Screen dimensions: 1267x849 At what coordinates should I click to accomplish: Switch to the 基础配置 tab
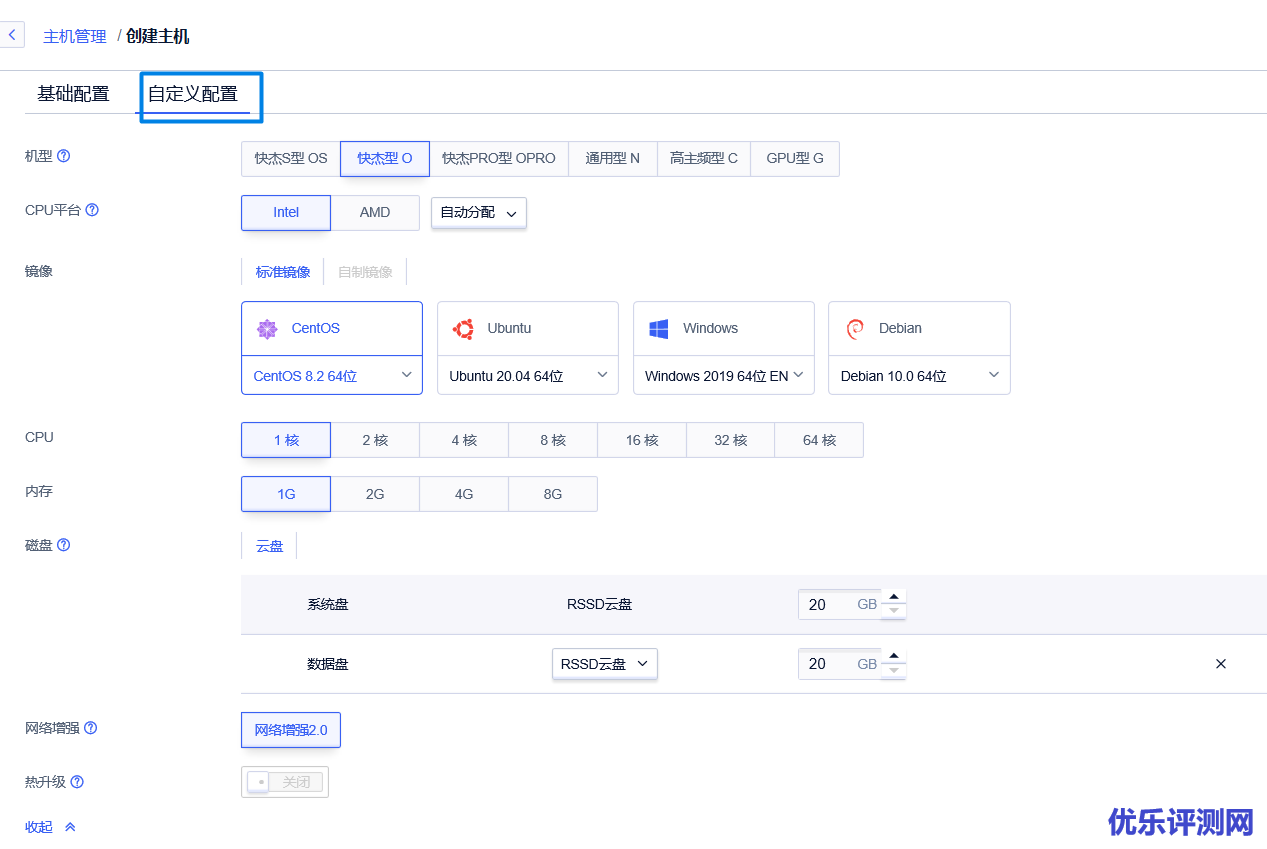point(73,95)
